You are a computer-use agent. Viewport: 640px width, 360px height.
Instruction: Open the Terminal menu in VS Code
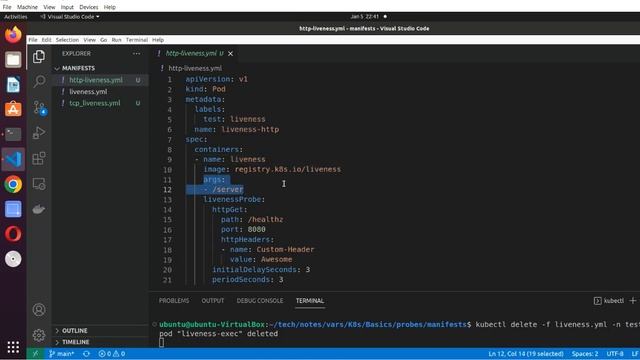[x=137, y=40]
